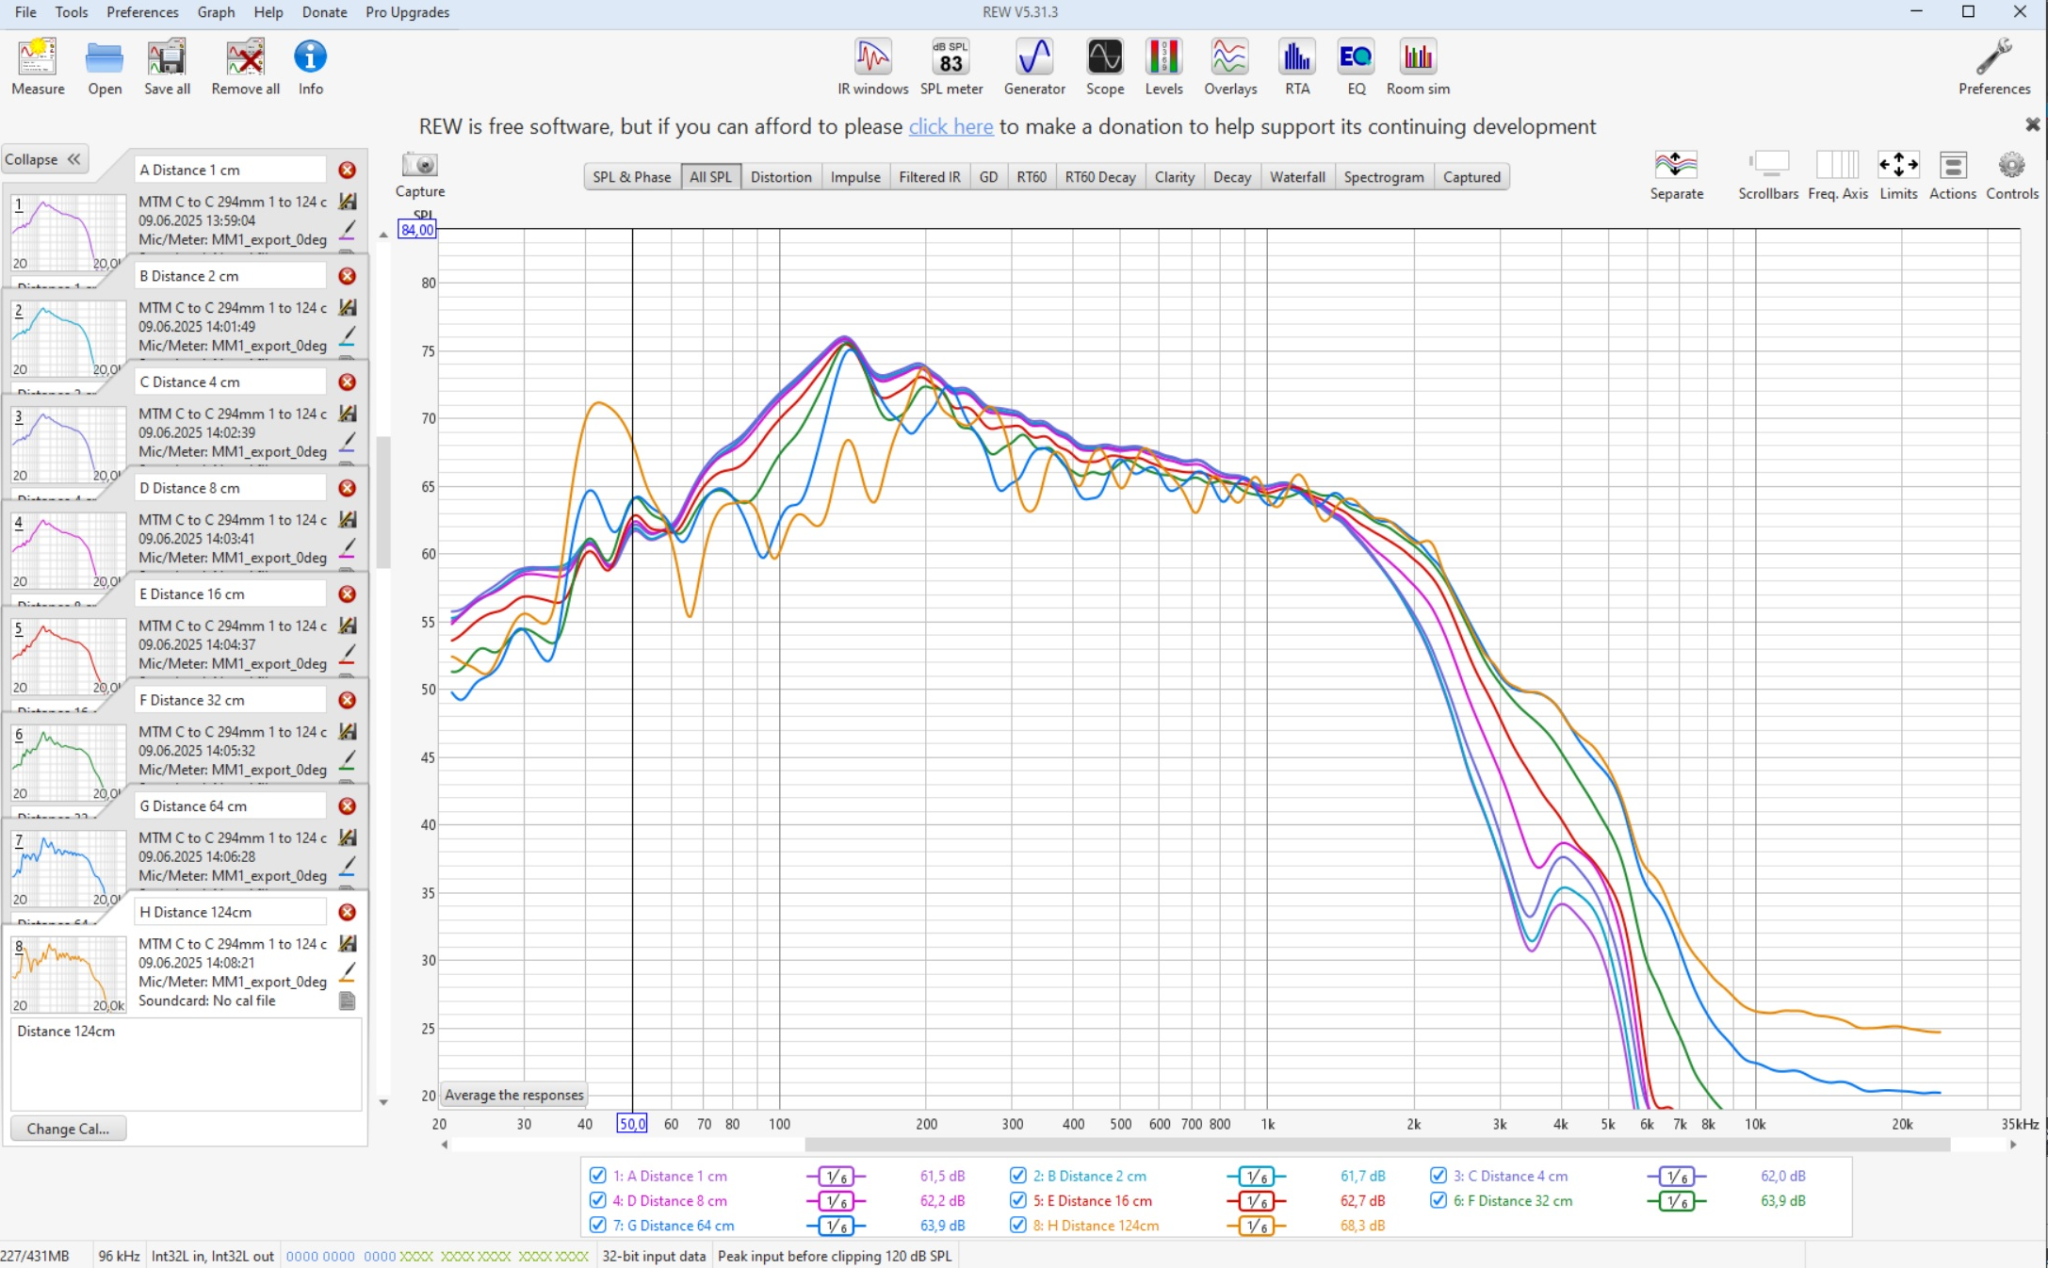Change trace color of A Distance 1 cm

(347, 230)
